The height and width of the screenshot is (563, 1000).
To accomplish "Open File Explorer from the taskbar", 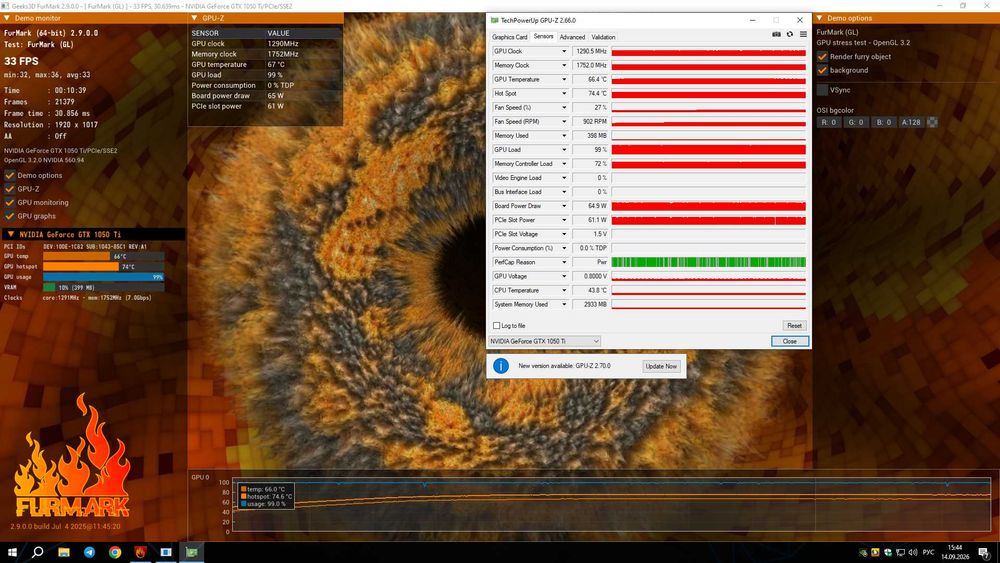I will [64, 552].
